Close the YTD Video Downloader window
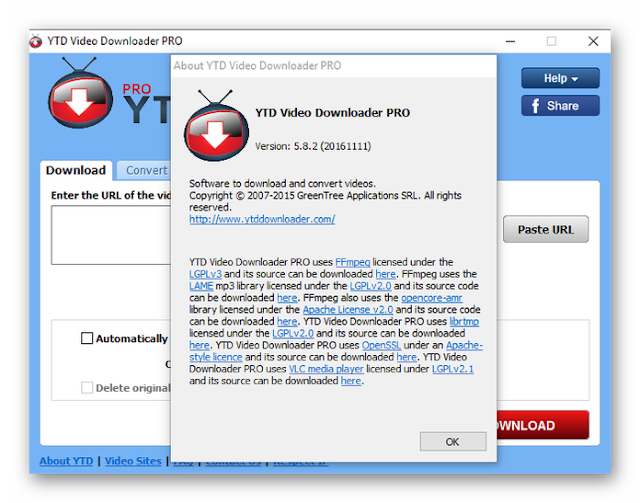This screenshot has width=640, height=503. [593, 41]
